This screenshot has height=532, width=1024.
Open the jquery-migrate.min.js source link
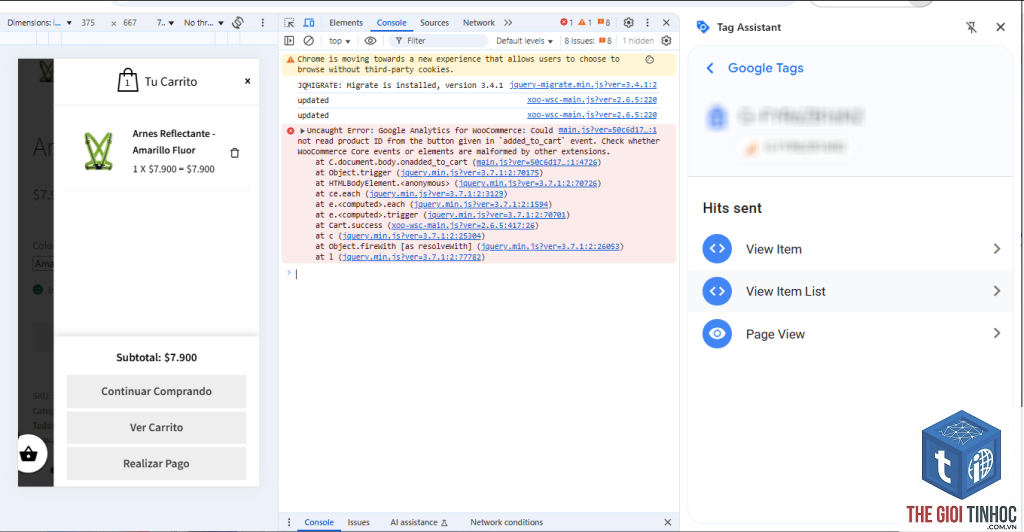(x=583, y=85)
